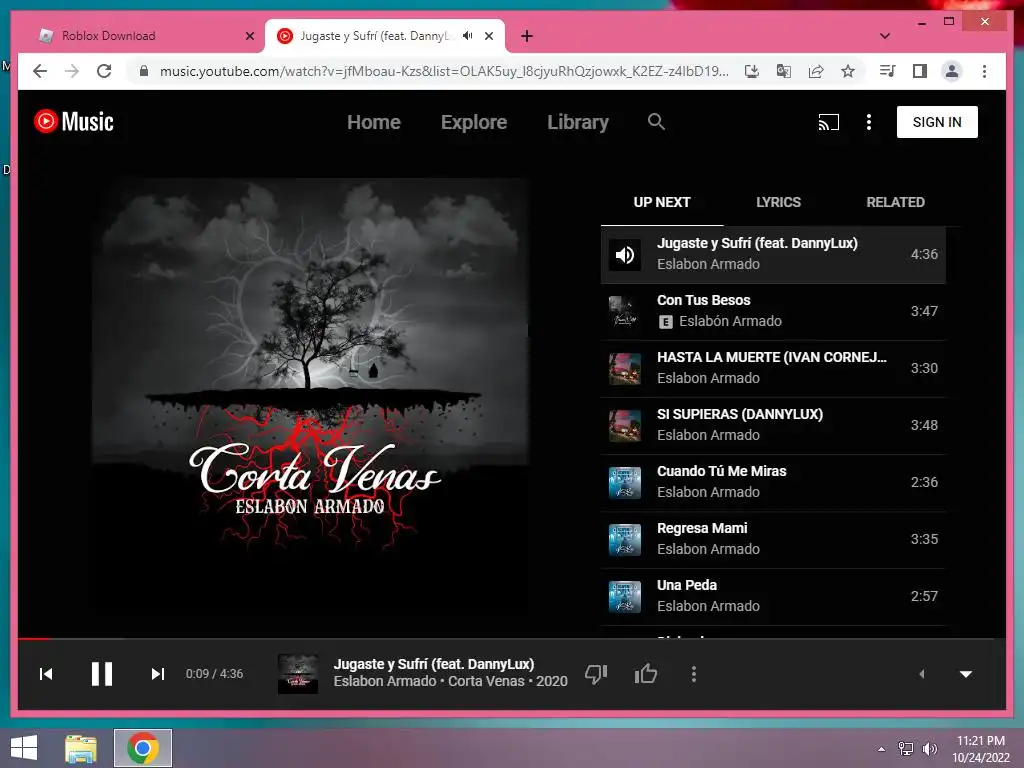The image size is (1024, 768).
Task: Open system volume from tray
Action: [x=929, y=749]
